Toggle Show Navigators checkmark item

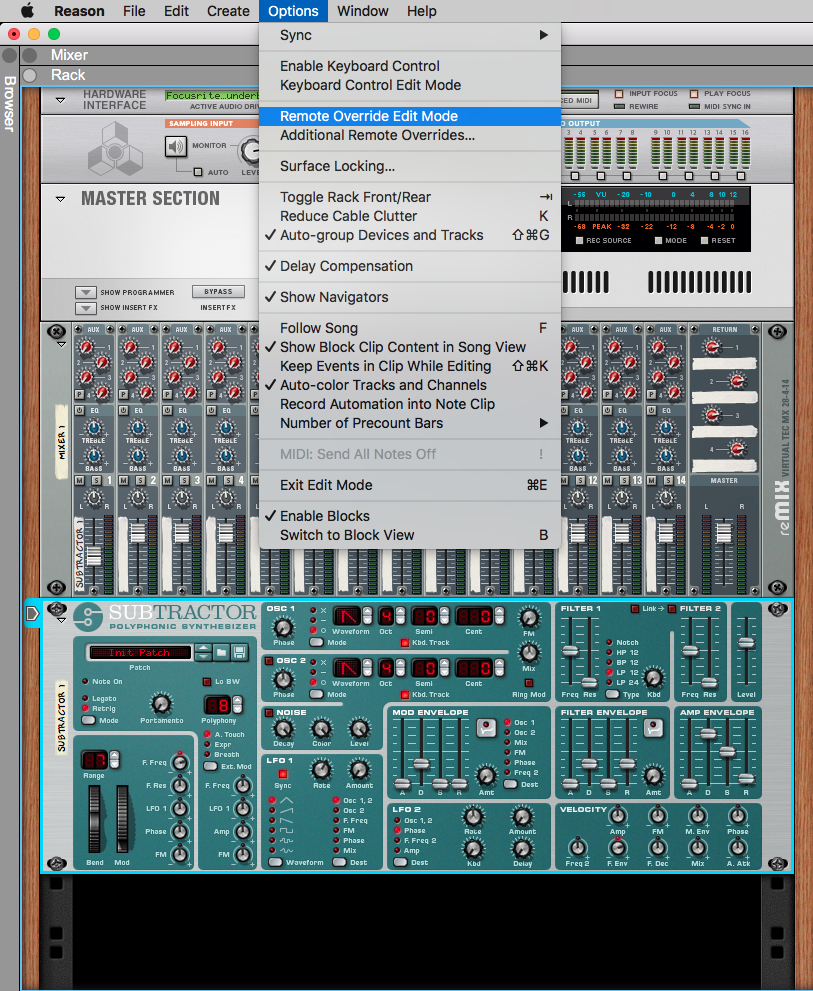[x=410, y=297]
